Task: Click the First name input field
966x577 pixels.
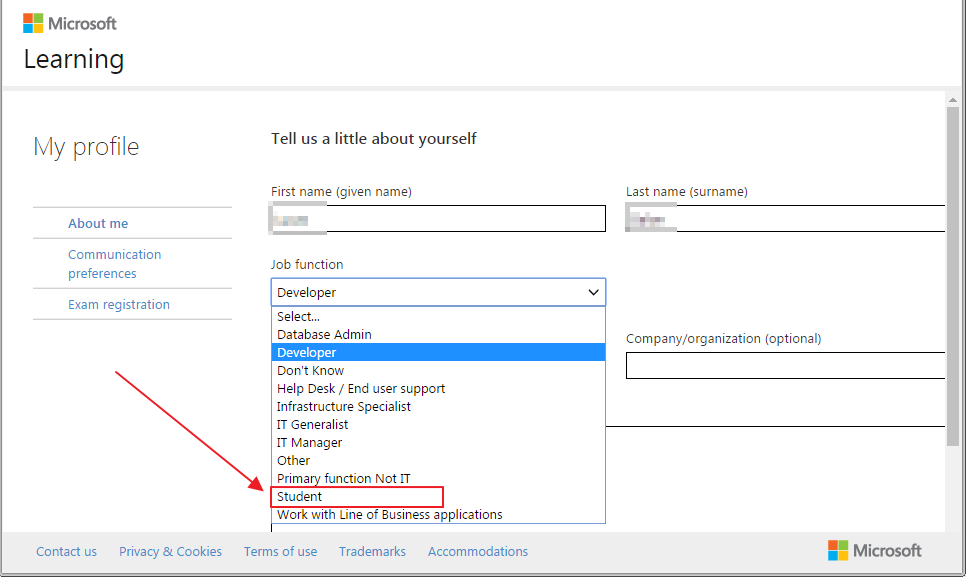Action: coord(438,219)
